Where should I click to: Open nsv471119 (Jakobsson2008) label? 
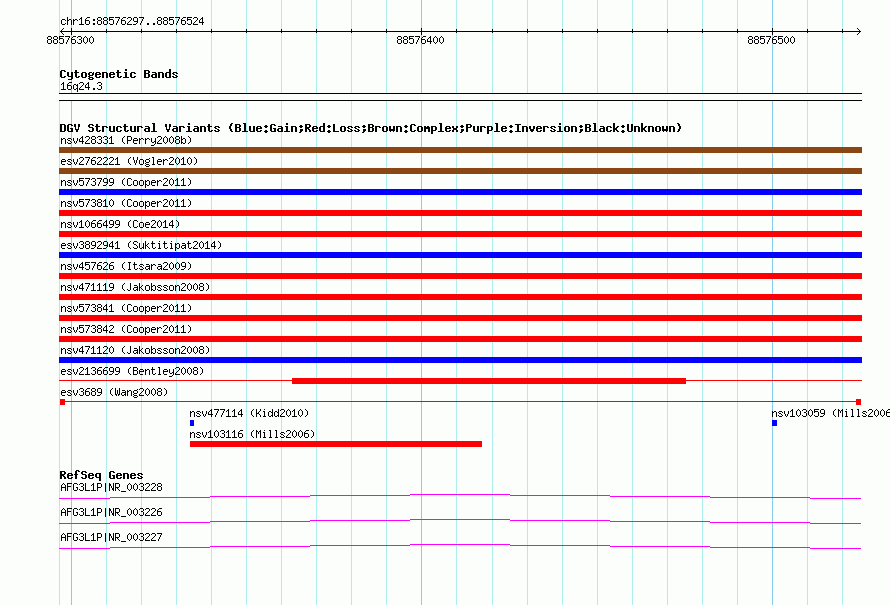(135, 287)
